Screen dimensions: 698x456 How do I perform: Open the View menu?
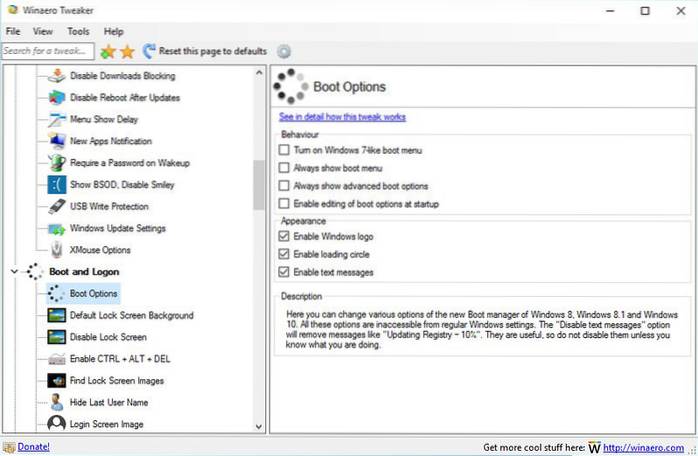coord(42,32)
